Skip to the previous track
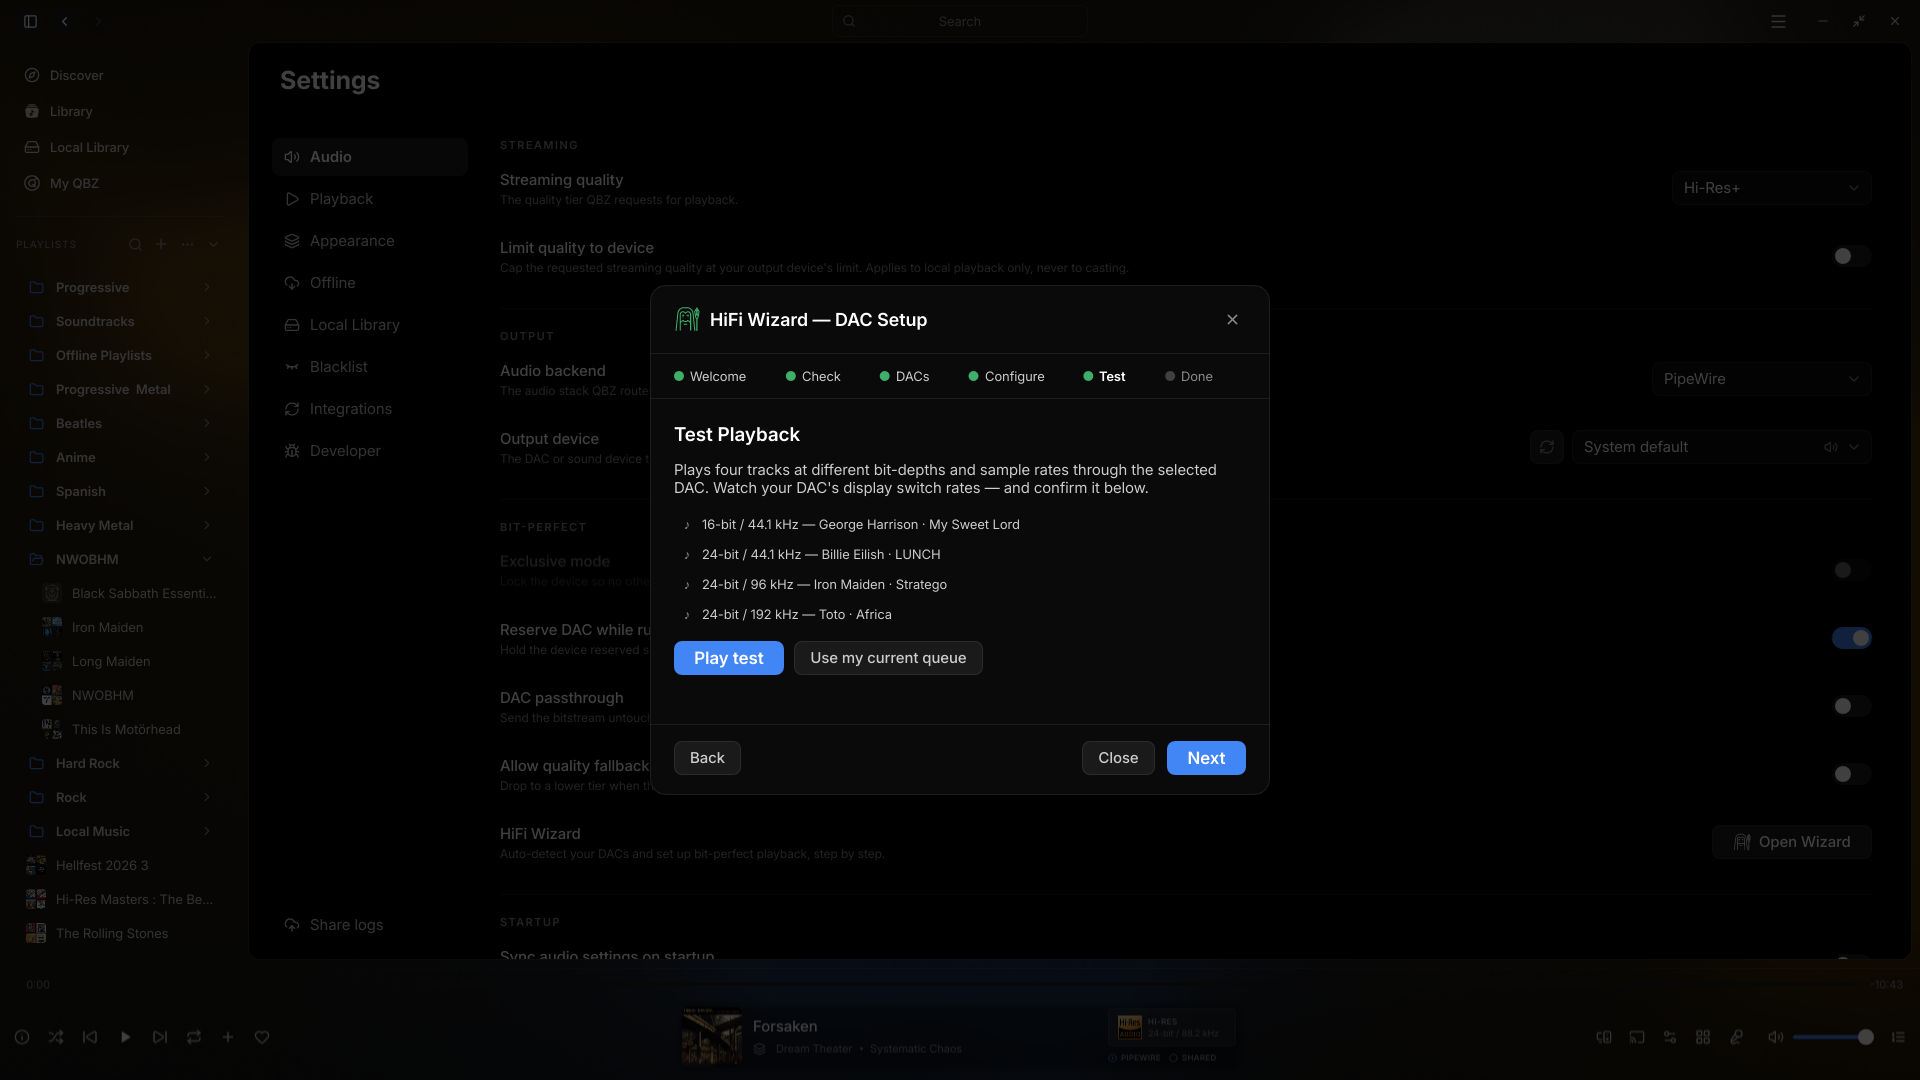This screenshot has width=1920, height=1080. [90, 1037]
